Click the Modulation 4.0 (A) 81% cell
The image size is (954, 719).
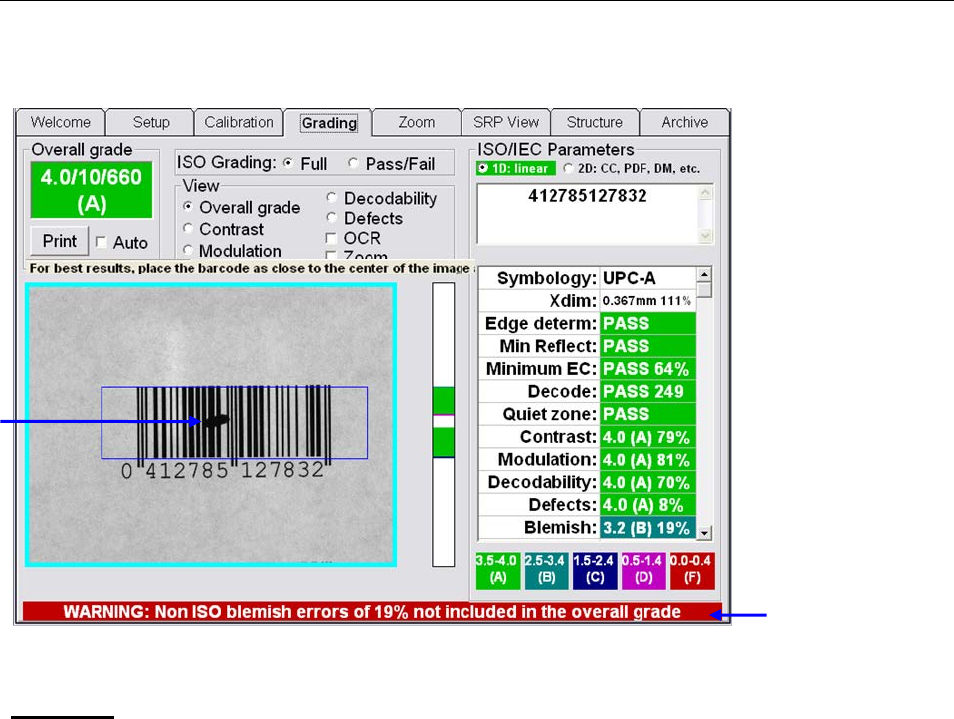click(x=647, y=459)
